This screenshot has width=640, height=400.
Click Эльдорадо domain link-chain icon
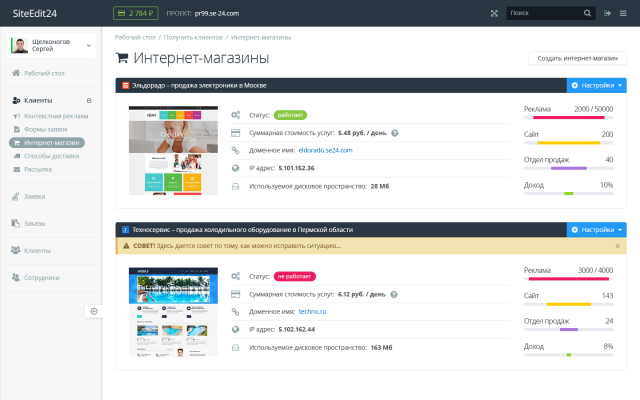coord(236,150)
